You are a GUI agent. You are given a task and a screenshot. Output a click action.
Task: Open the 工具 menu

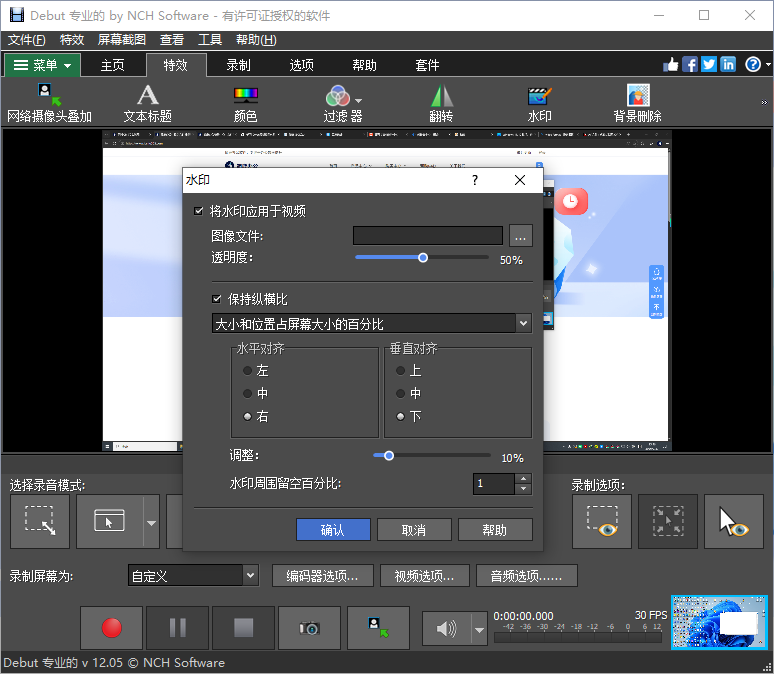210,40
